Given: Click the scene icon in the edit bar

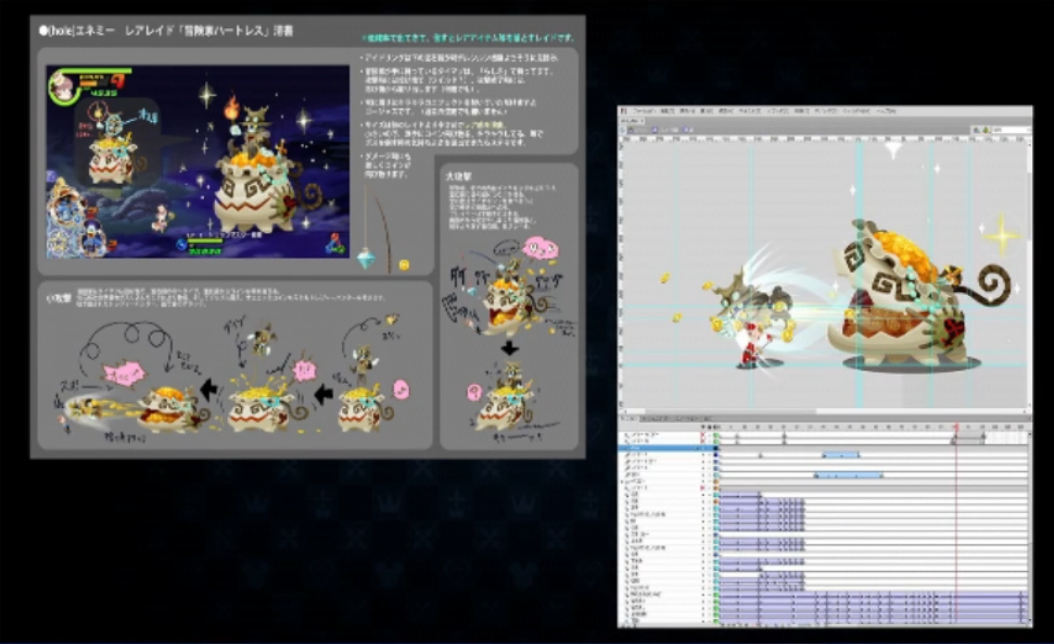Looking at the screenshot, I should 631,130.
